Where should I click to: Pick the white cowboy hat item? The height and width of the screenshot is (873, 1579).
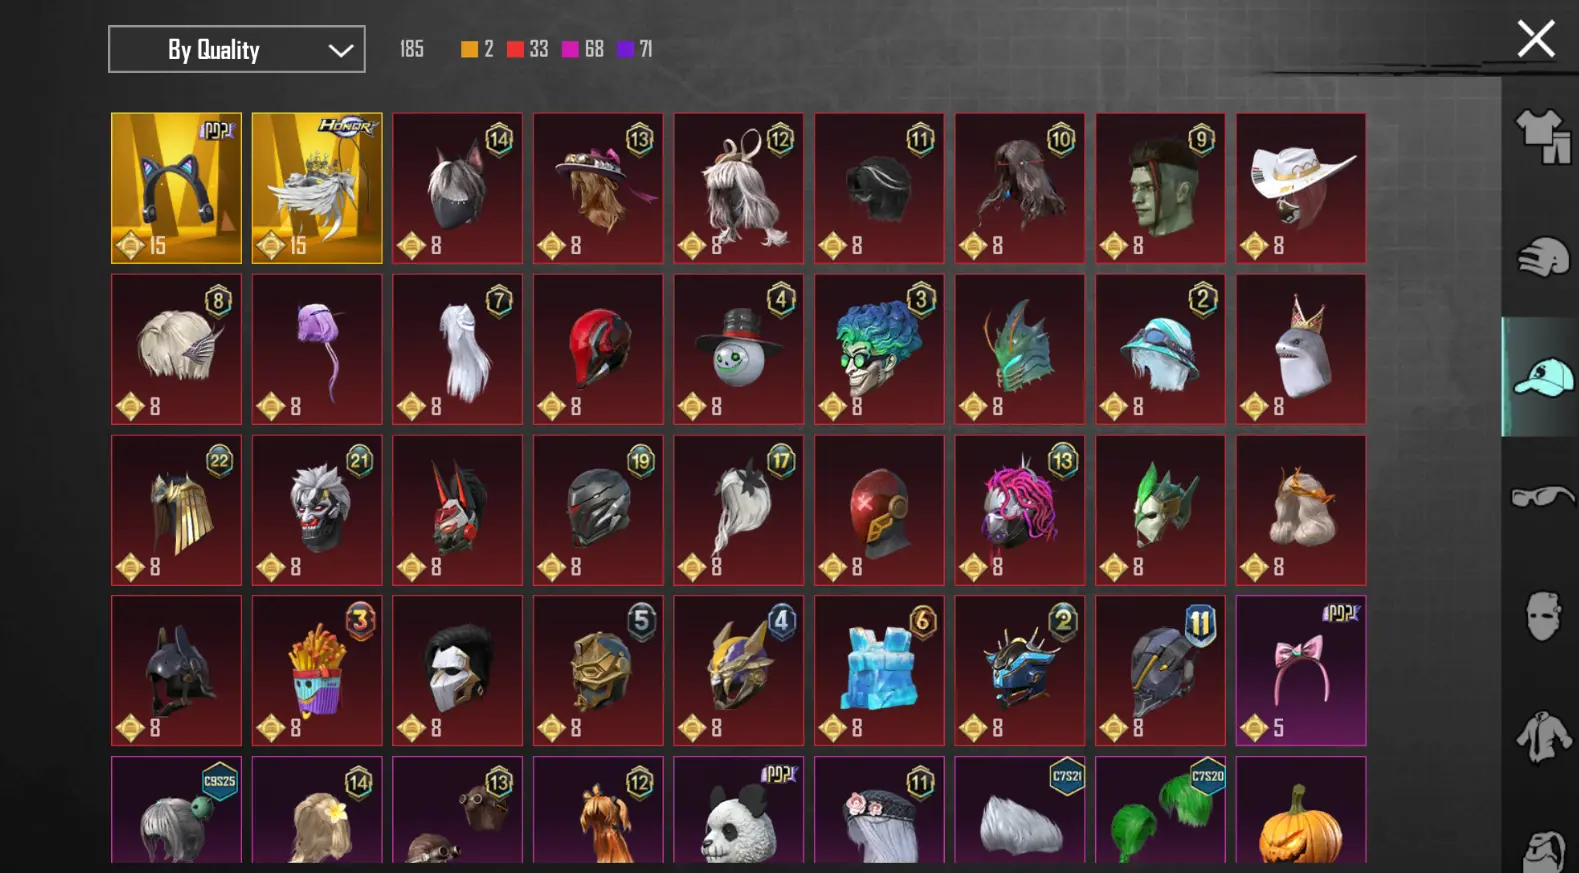1301,188
